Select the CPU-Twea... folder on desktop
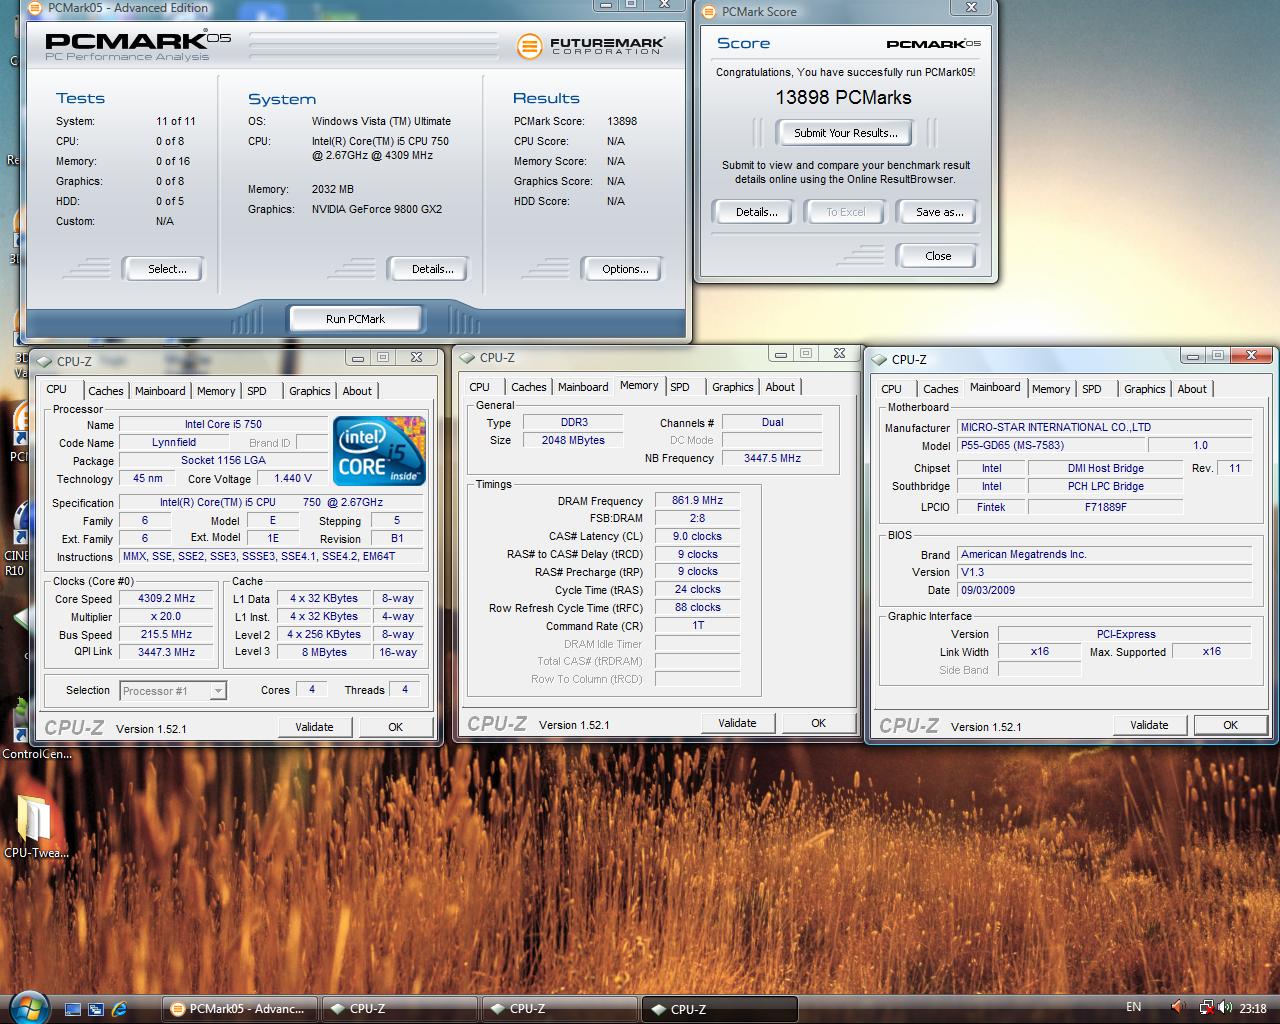Screen dimensions: 1280x1024 point(36,826)
